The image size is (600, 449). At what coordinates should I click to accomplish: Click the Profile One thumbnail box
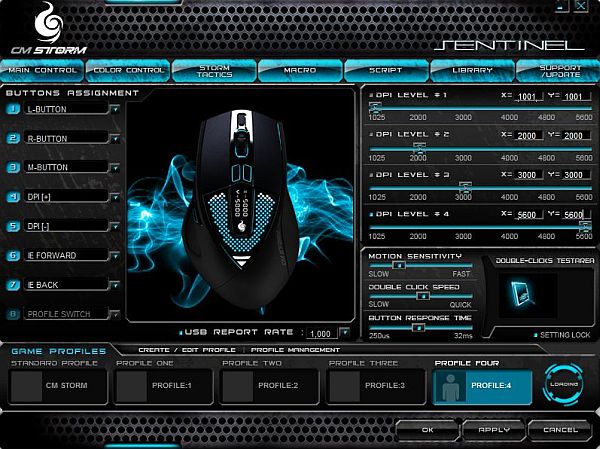click(131, 385)
